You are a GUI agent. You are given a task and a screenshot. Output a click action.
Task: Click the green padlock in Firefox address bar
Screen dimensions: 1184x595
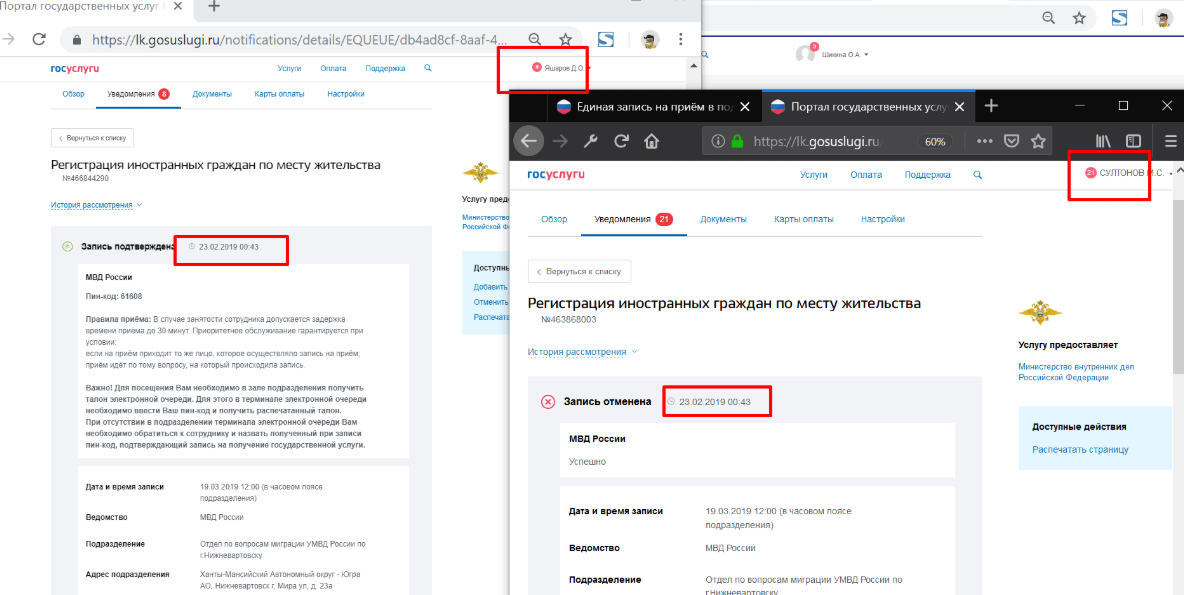coord(737,141)
